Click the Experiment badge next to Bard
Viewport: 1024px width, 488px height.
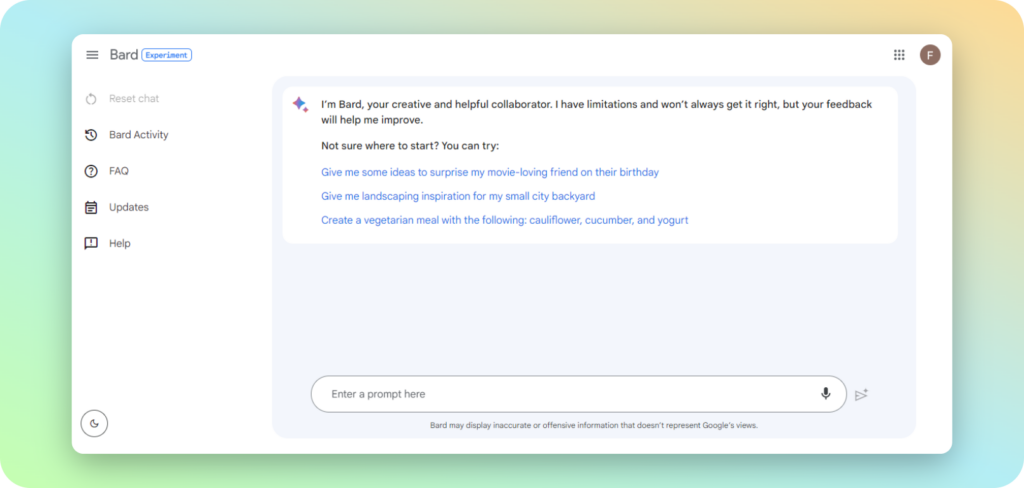166,55
